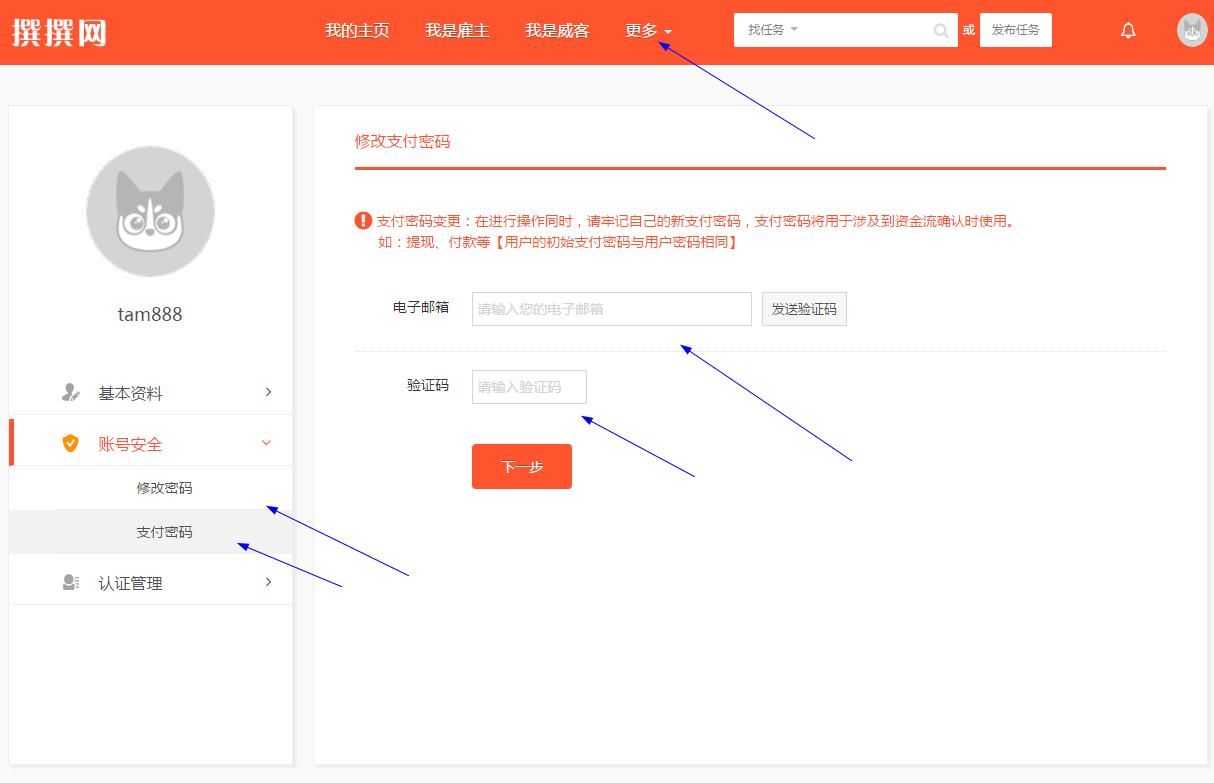
Task: Click the 发布任务 button
Action: (1016, 30)
